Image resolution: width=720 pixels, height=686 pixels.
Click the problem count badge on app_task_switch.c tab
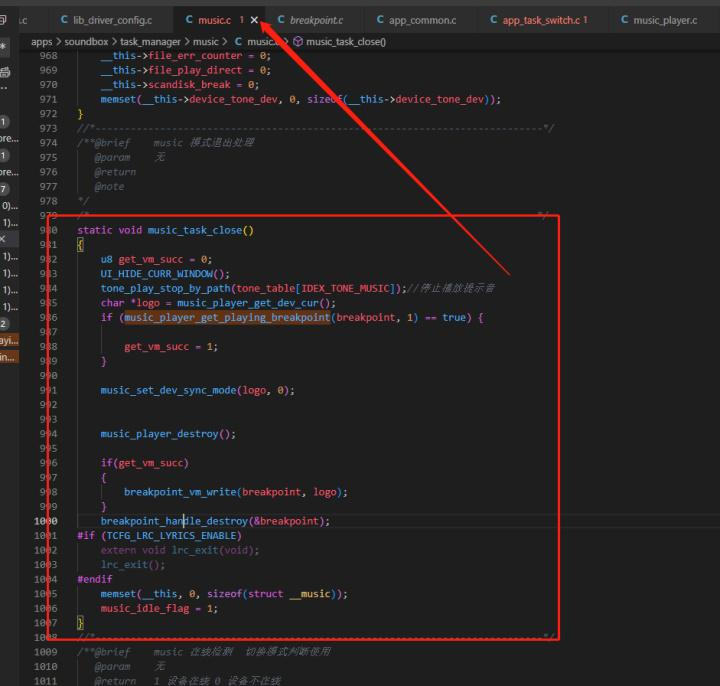(585, 20)
